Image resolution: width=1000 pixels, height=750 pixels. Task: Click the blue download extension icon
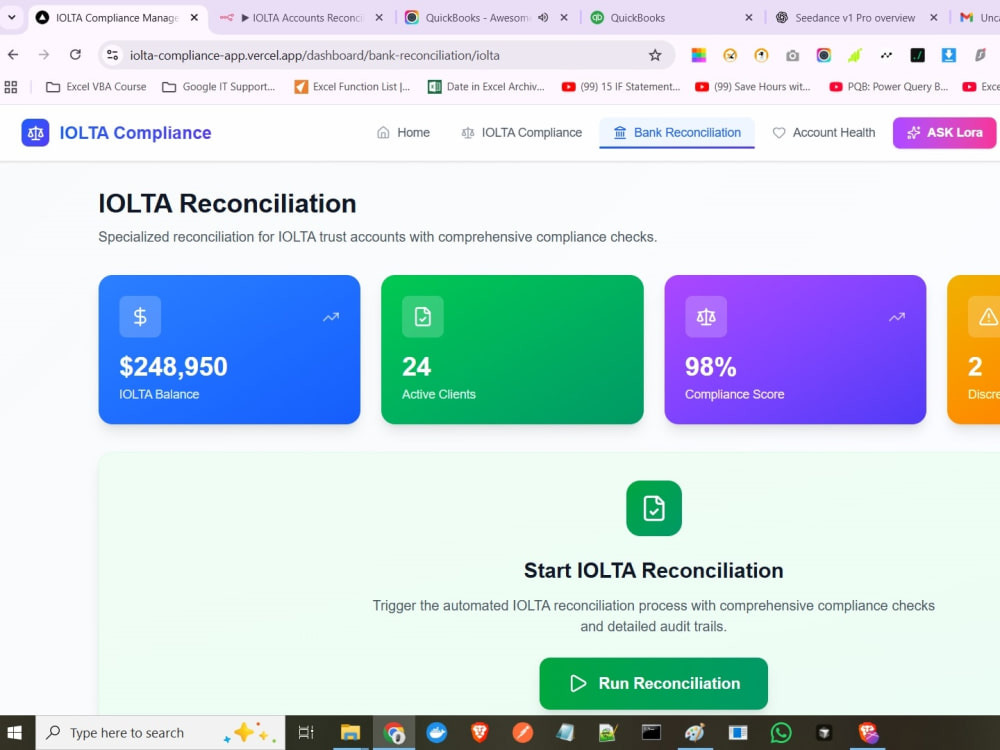[x=948, y=55]
